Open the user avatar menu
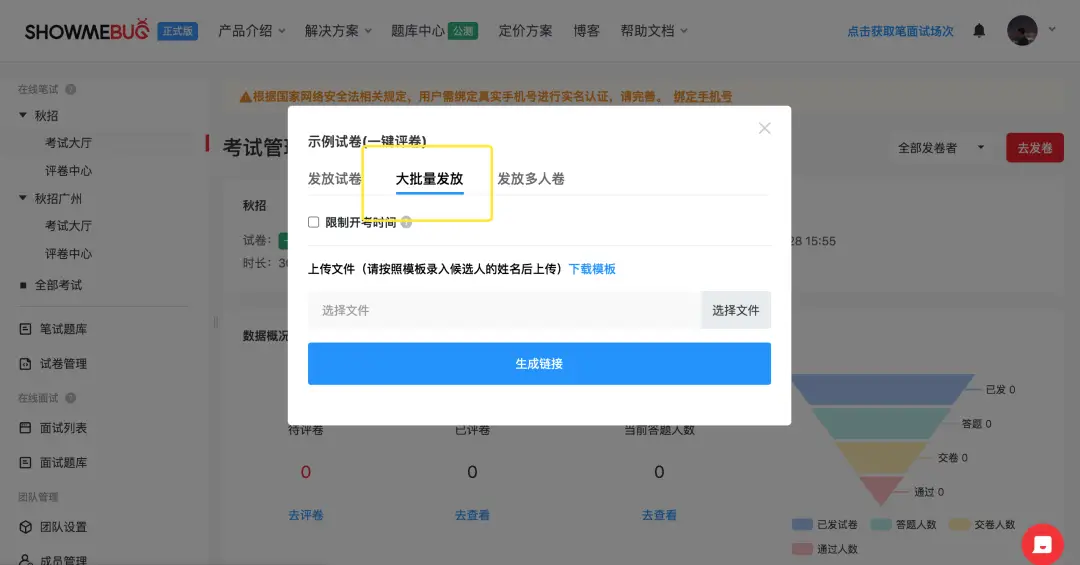This screenshot has width=1080, height=565. [1022, 30]
